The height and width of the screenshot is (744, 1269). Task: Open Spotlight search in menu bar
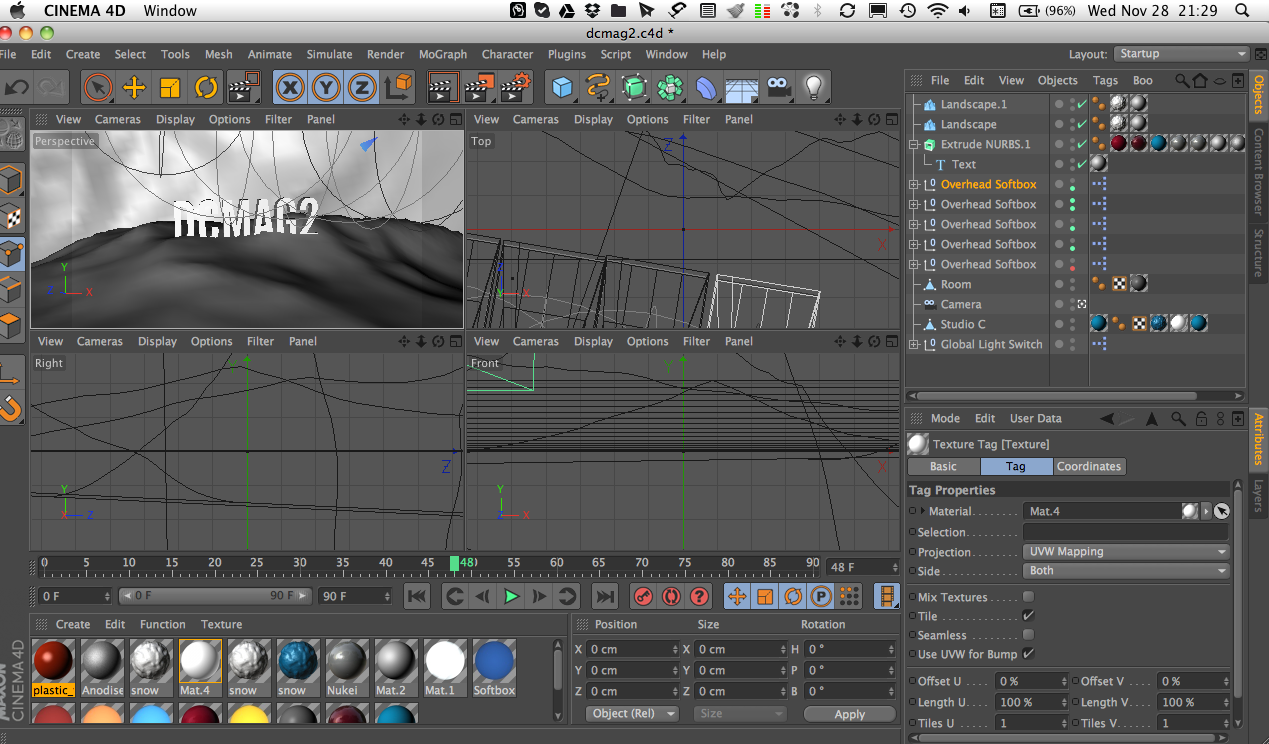point(1243,11)
